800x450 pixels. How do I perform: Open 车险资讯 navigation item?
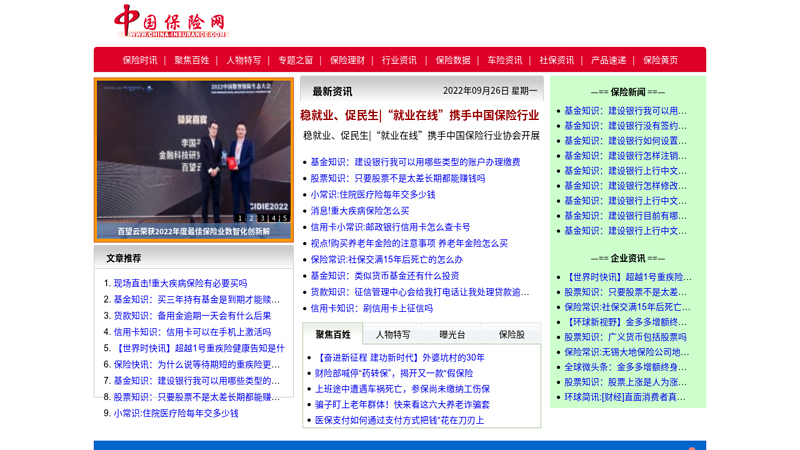pyautogui.click(x=505, y=60)
